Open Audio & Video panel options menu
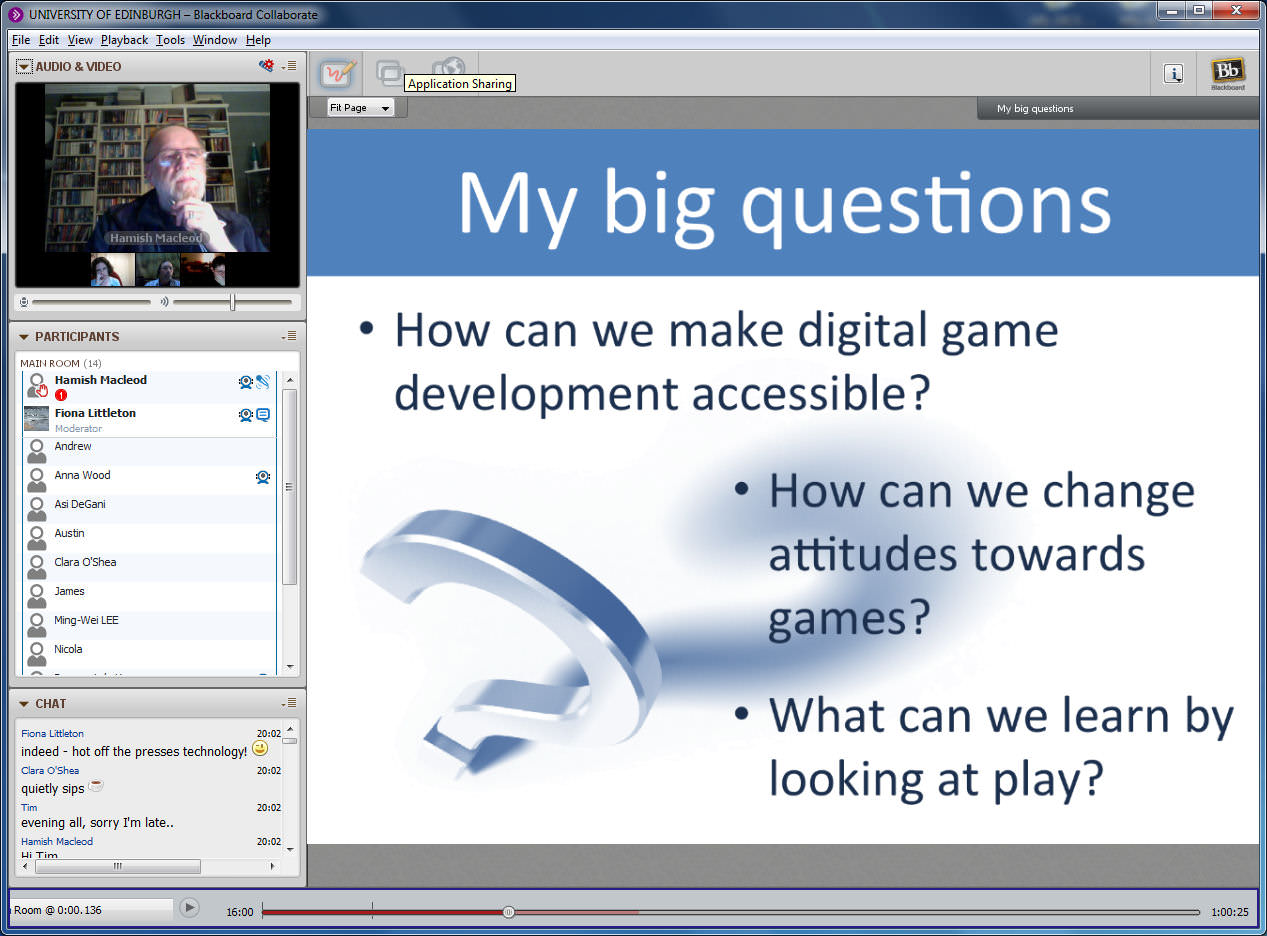1267x936 pixels. [x=289, y=66]
